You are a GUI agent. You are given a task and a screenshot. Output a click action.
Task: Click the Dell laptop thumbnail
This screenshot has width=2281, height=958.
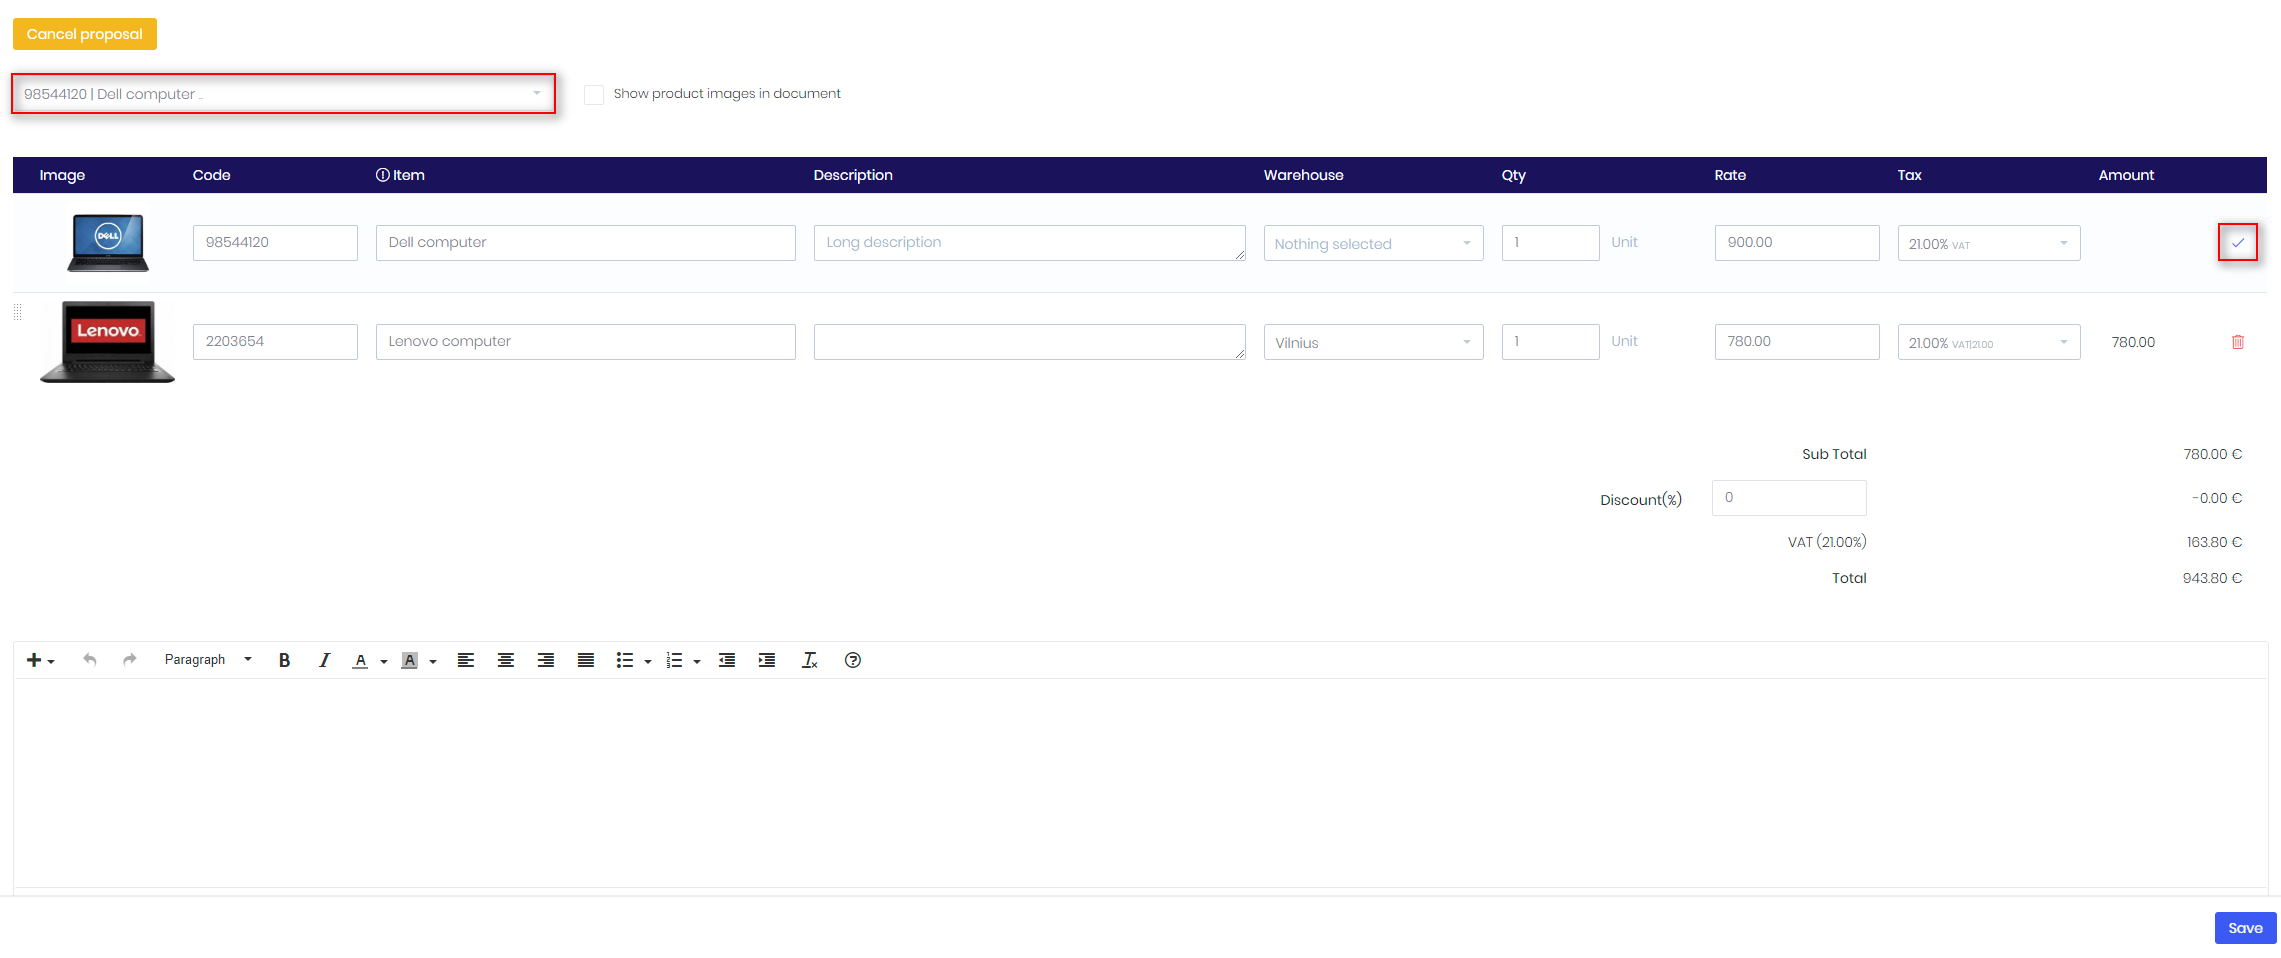coord(108,242)
